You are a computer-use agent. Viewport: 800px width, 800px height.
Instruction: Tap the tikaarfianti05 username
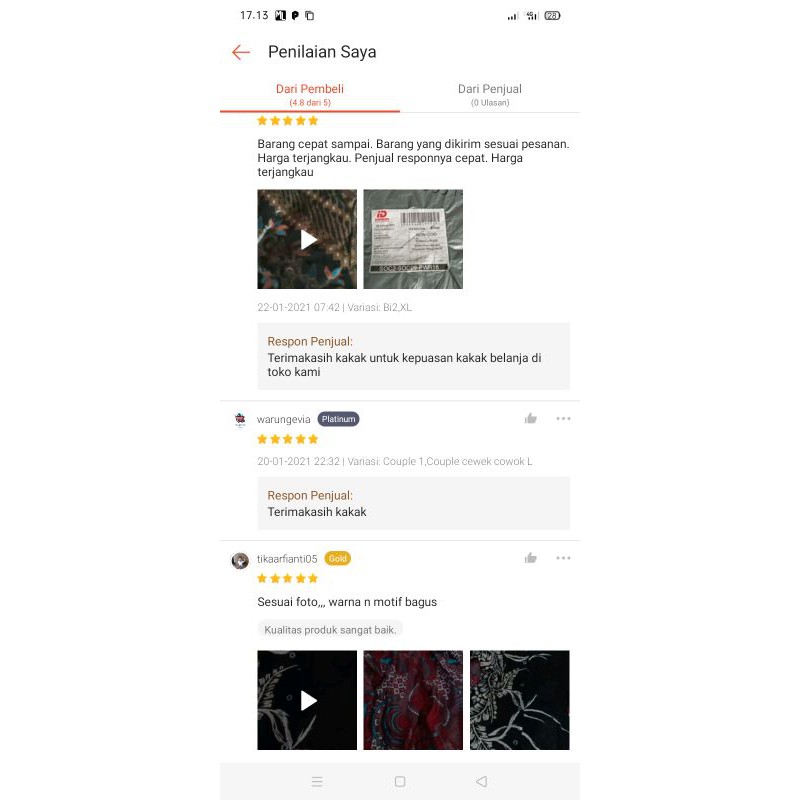tap(287, 559)
